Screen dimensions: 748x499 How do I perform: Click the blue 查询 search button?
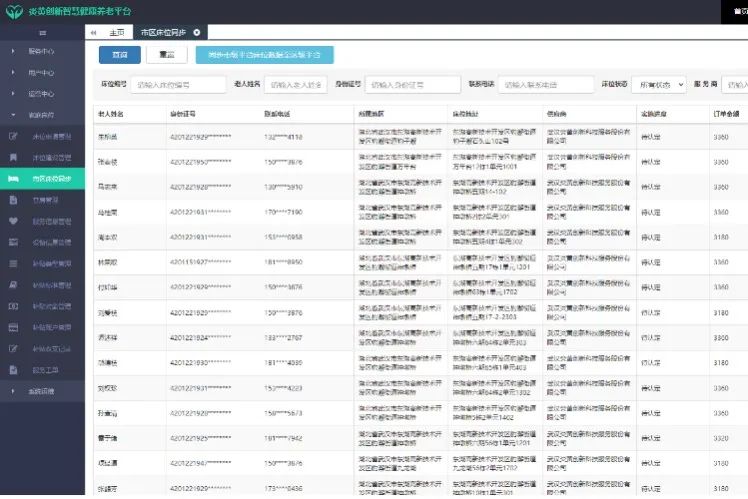click(120, 55)
